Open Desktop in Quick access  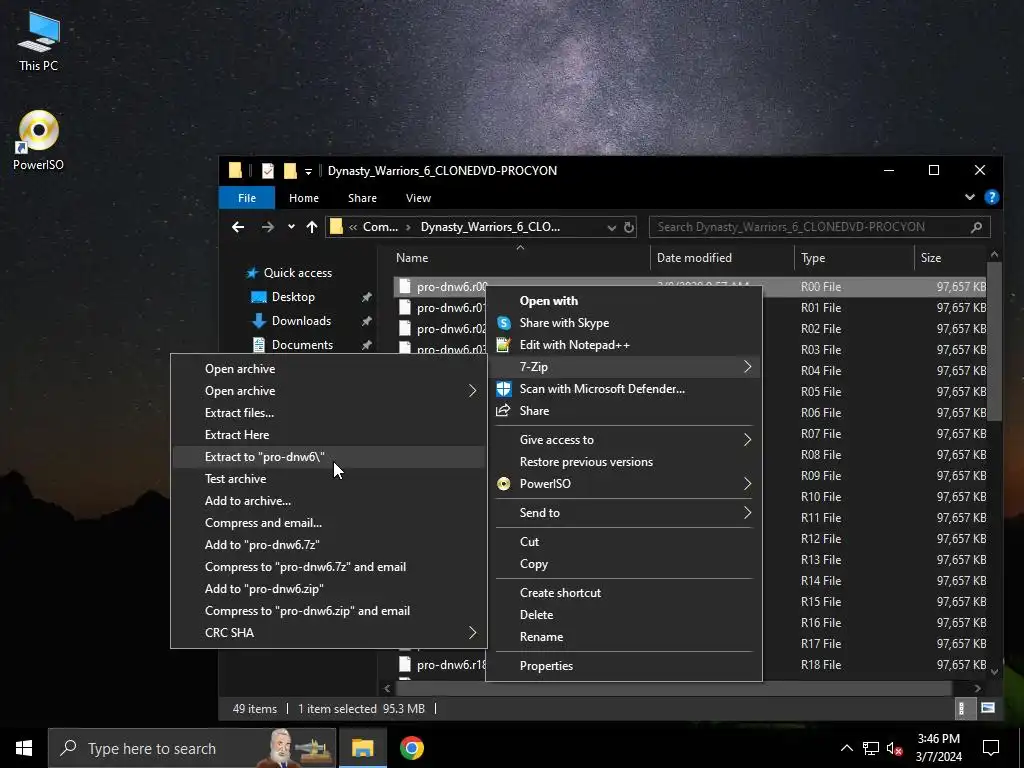click(293, 297)
